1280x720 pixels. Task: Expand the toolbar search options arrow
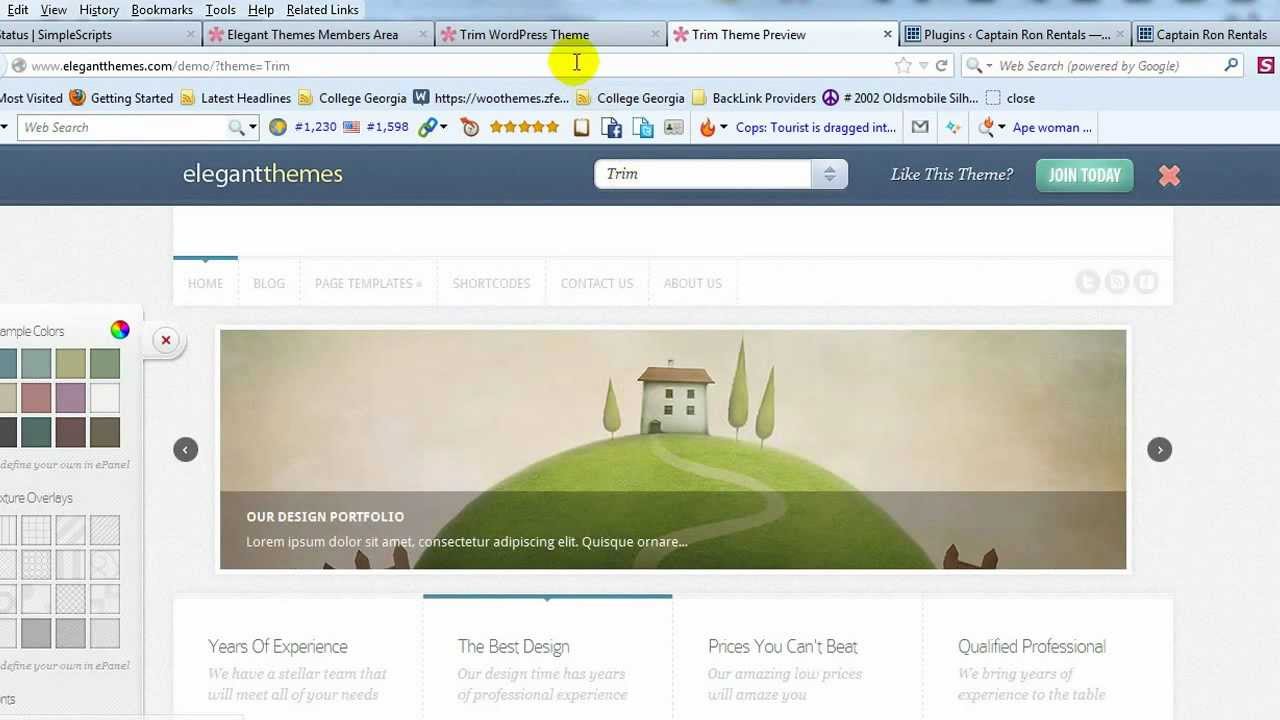tap(253, 127)
